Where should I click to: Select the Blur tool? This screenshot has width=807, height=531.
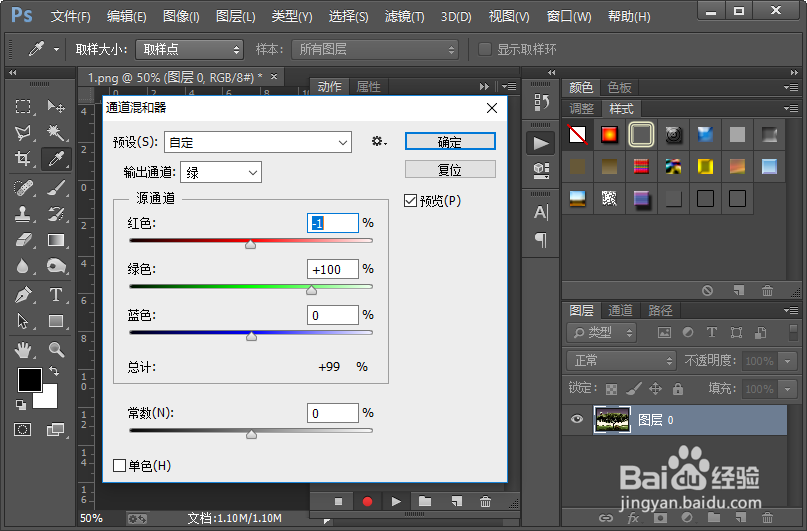coord(23,267)
